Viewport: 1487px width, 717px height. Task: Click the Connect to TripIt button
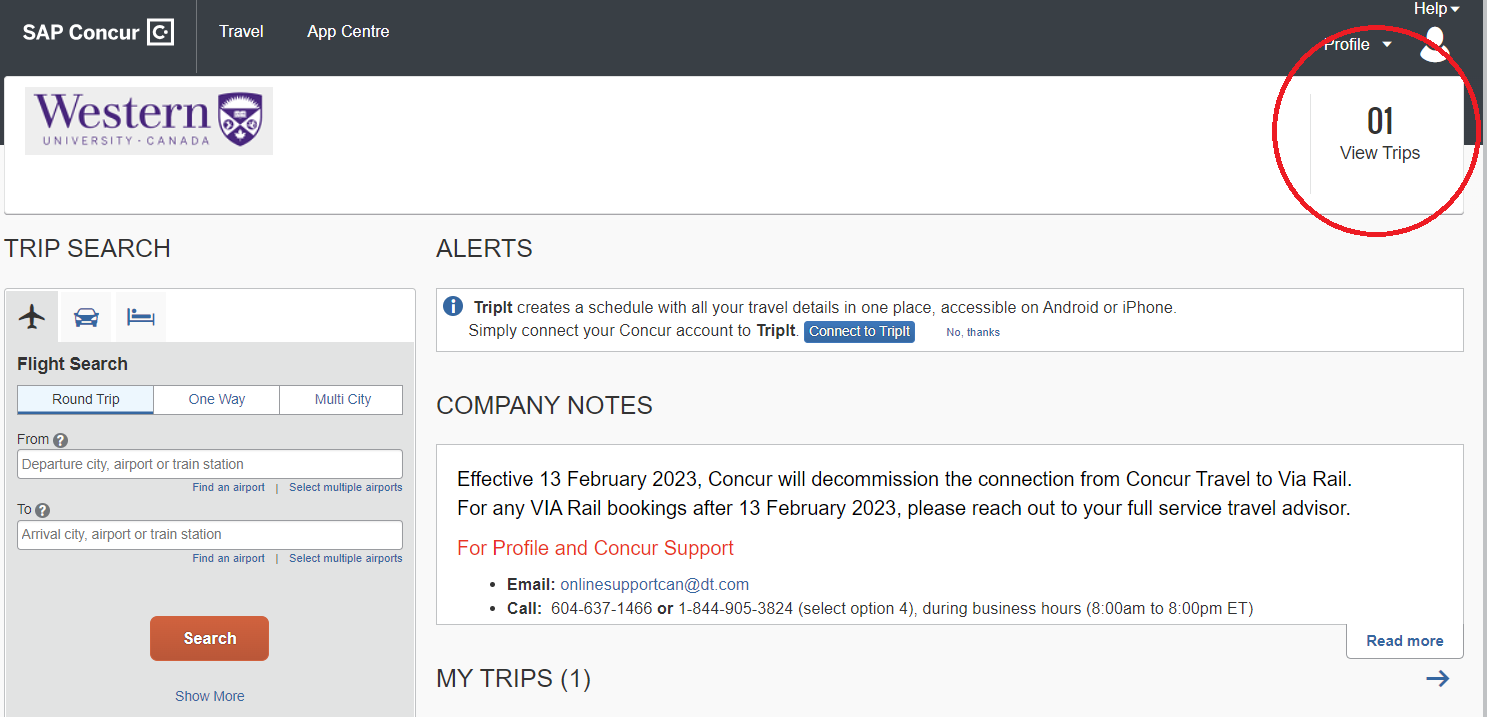(859, 332)
